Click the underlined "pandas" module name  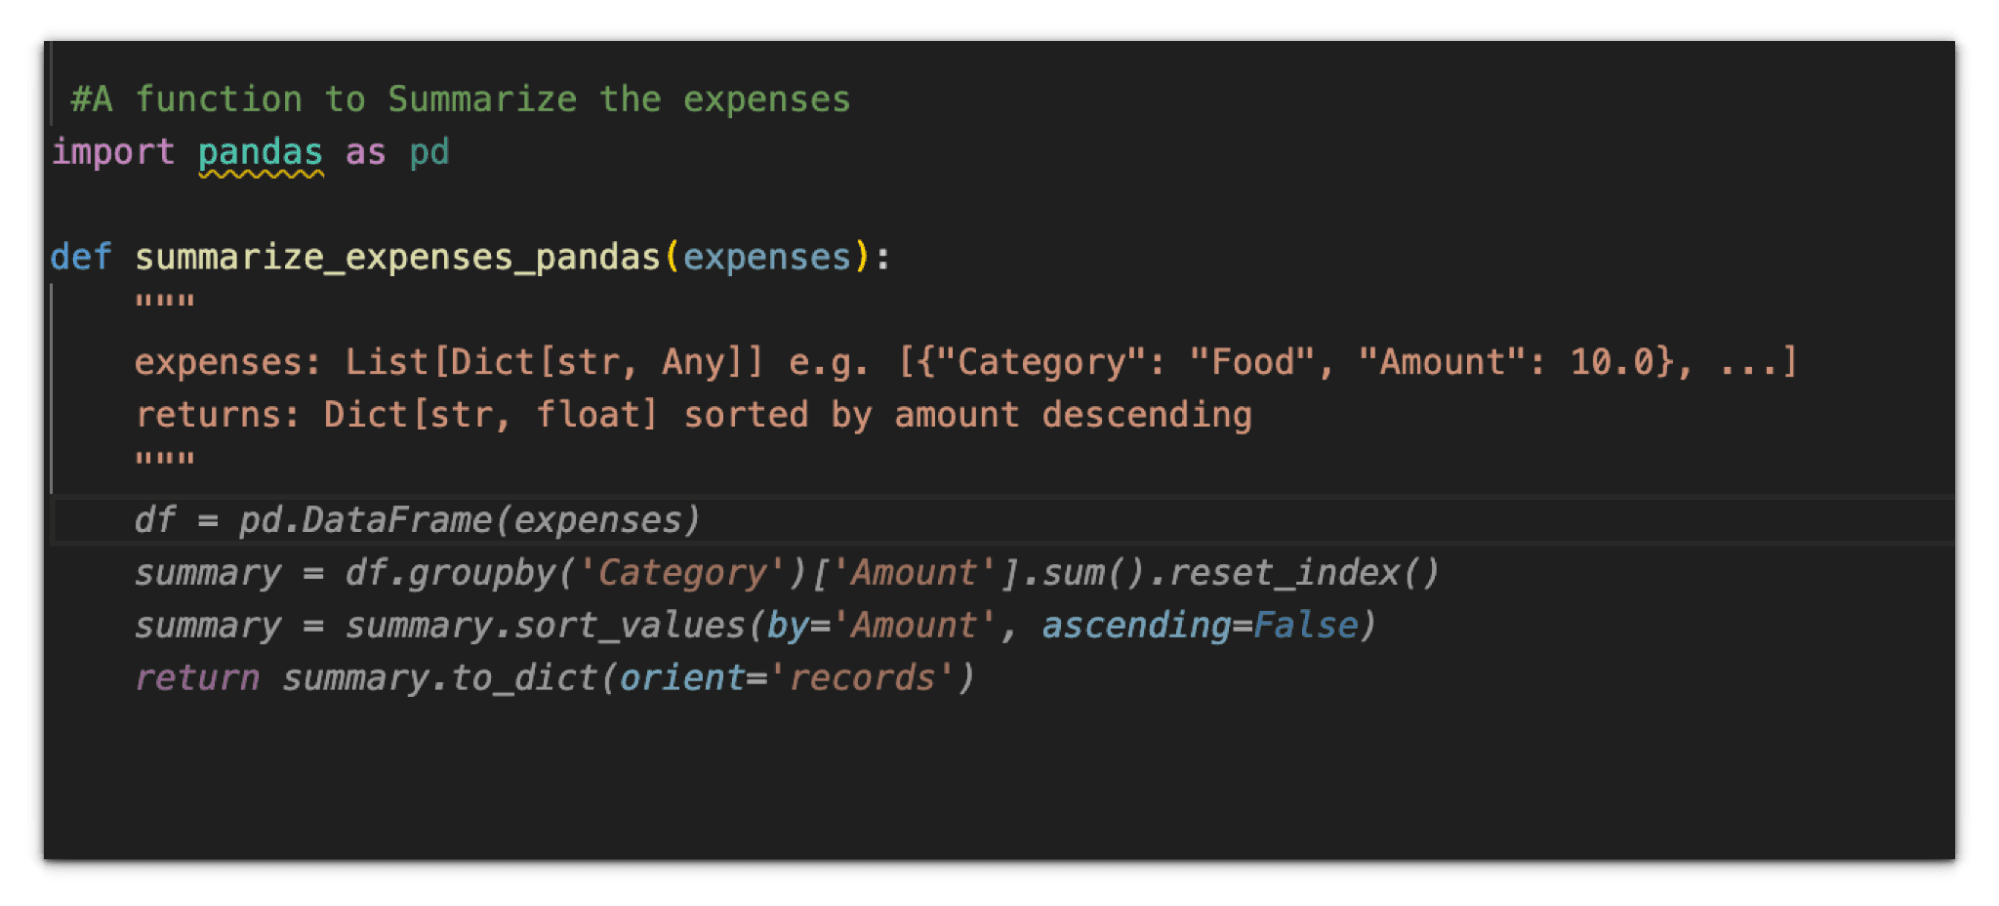(260, 152)
